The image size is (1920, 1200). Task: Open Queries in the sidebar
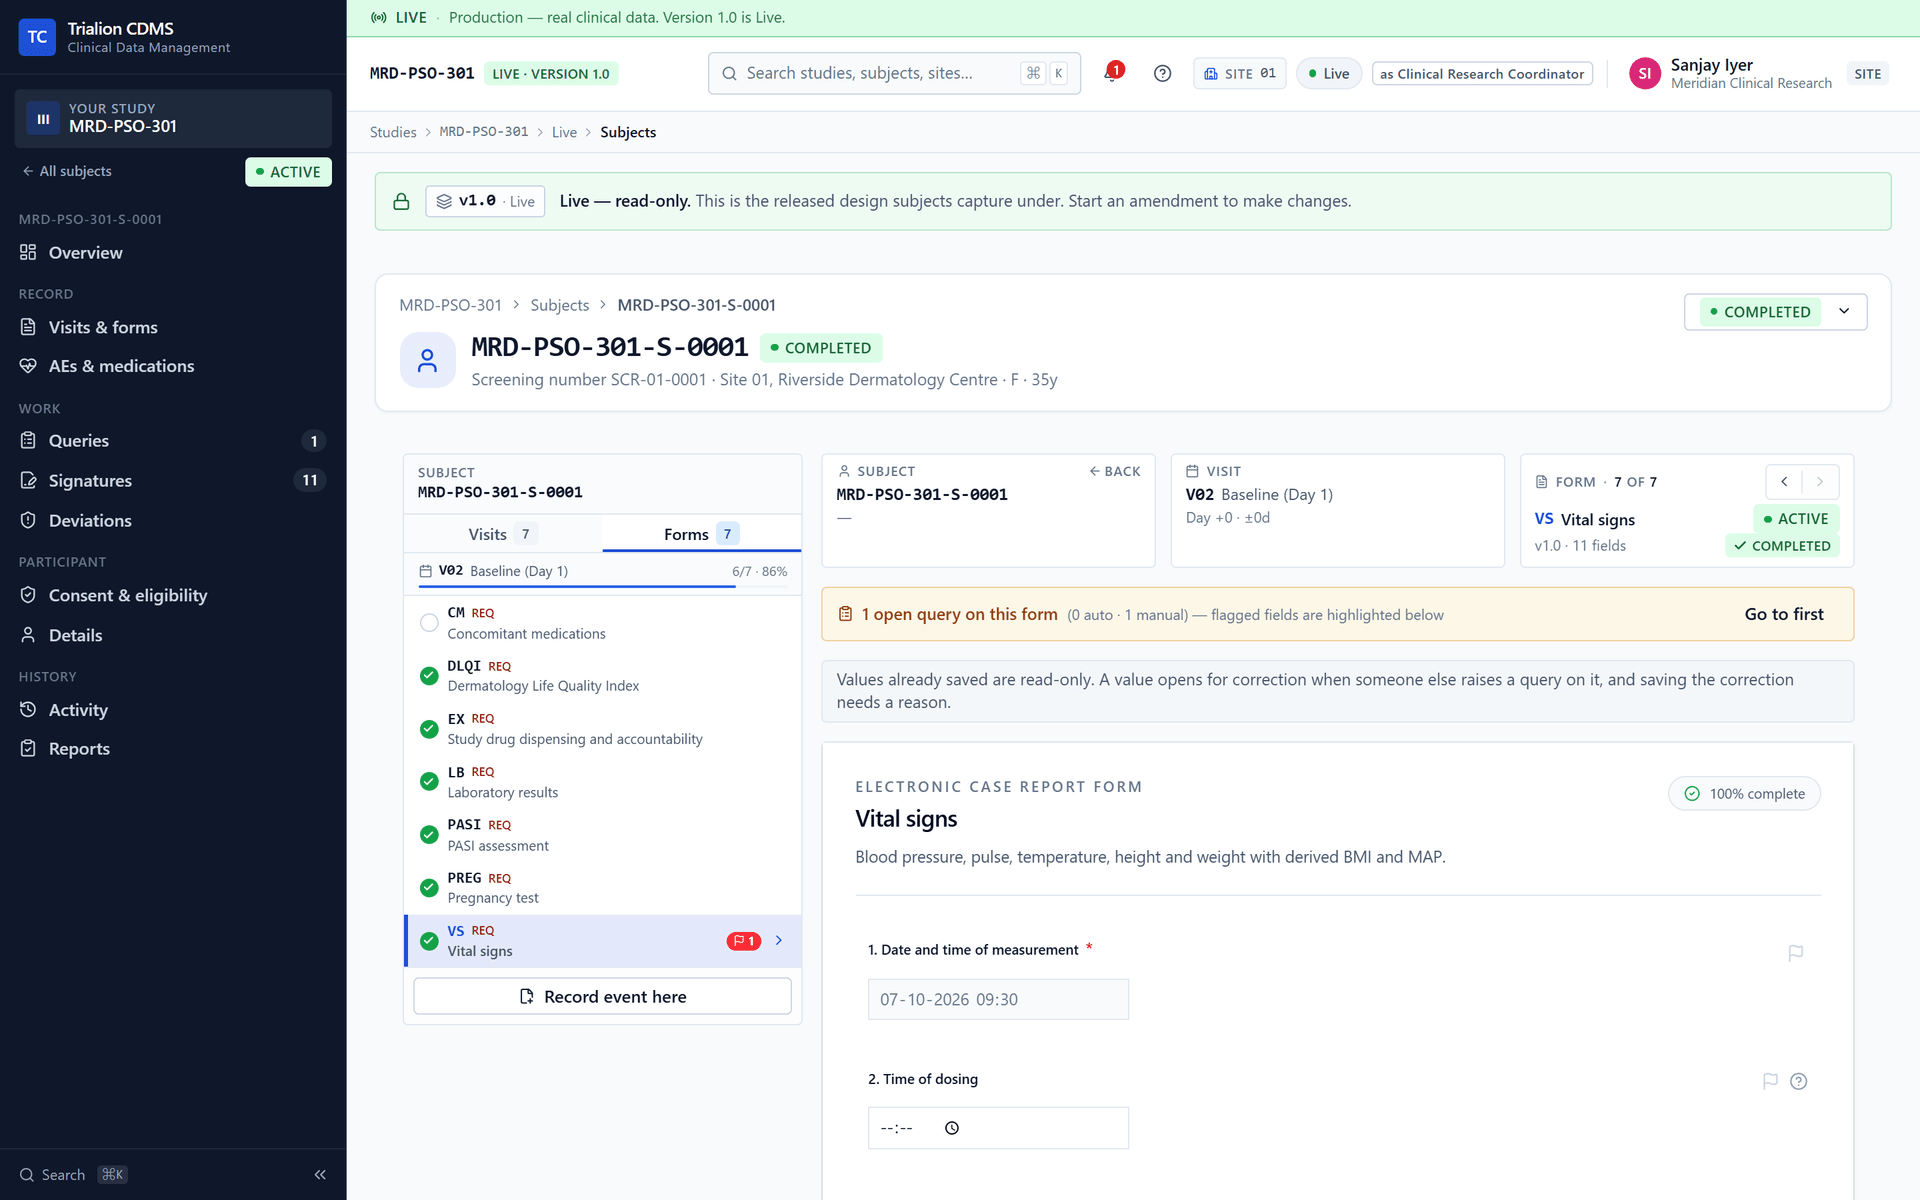tap(173, 441)
